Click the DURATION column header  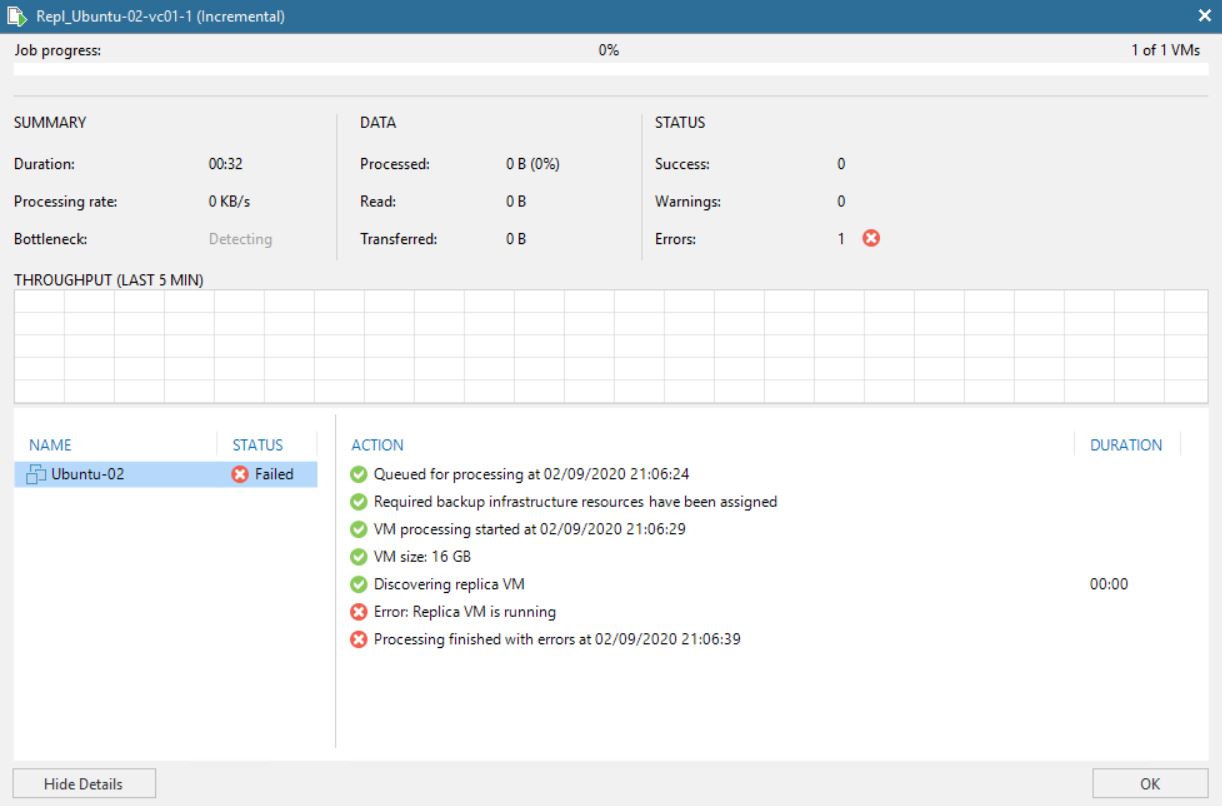(x=1126, y=445)
